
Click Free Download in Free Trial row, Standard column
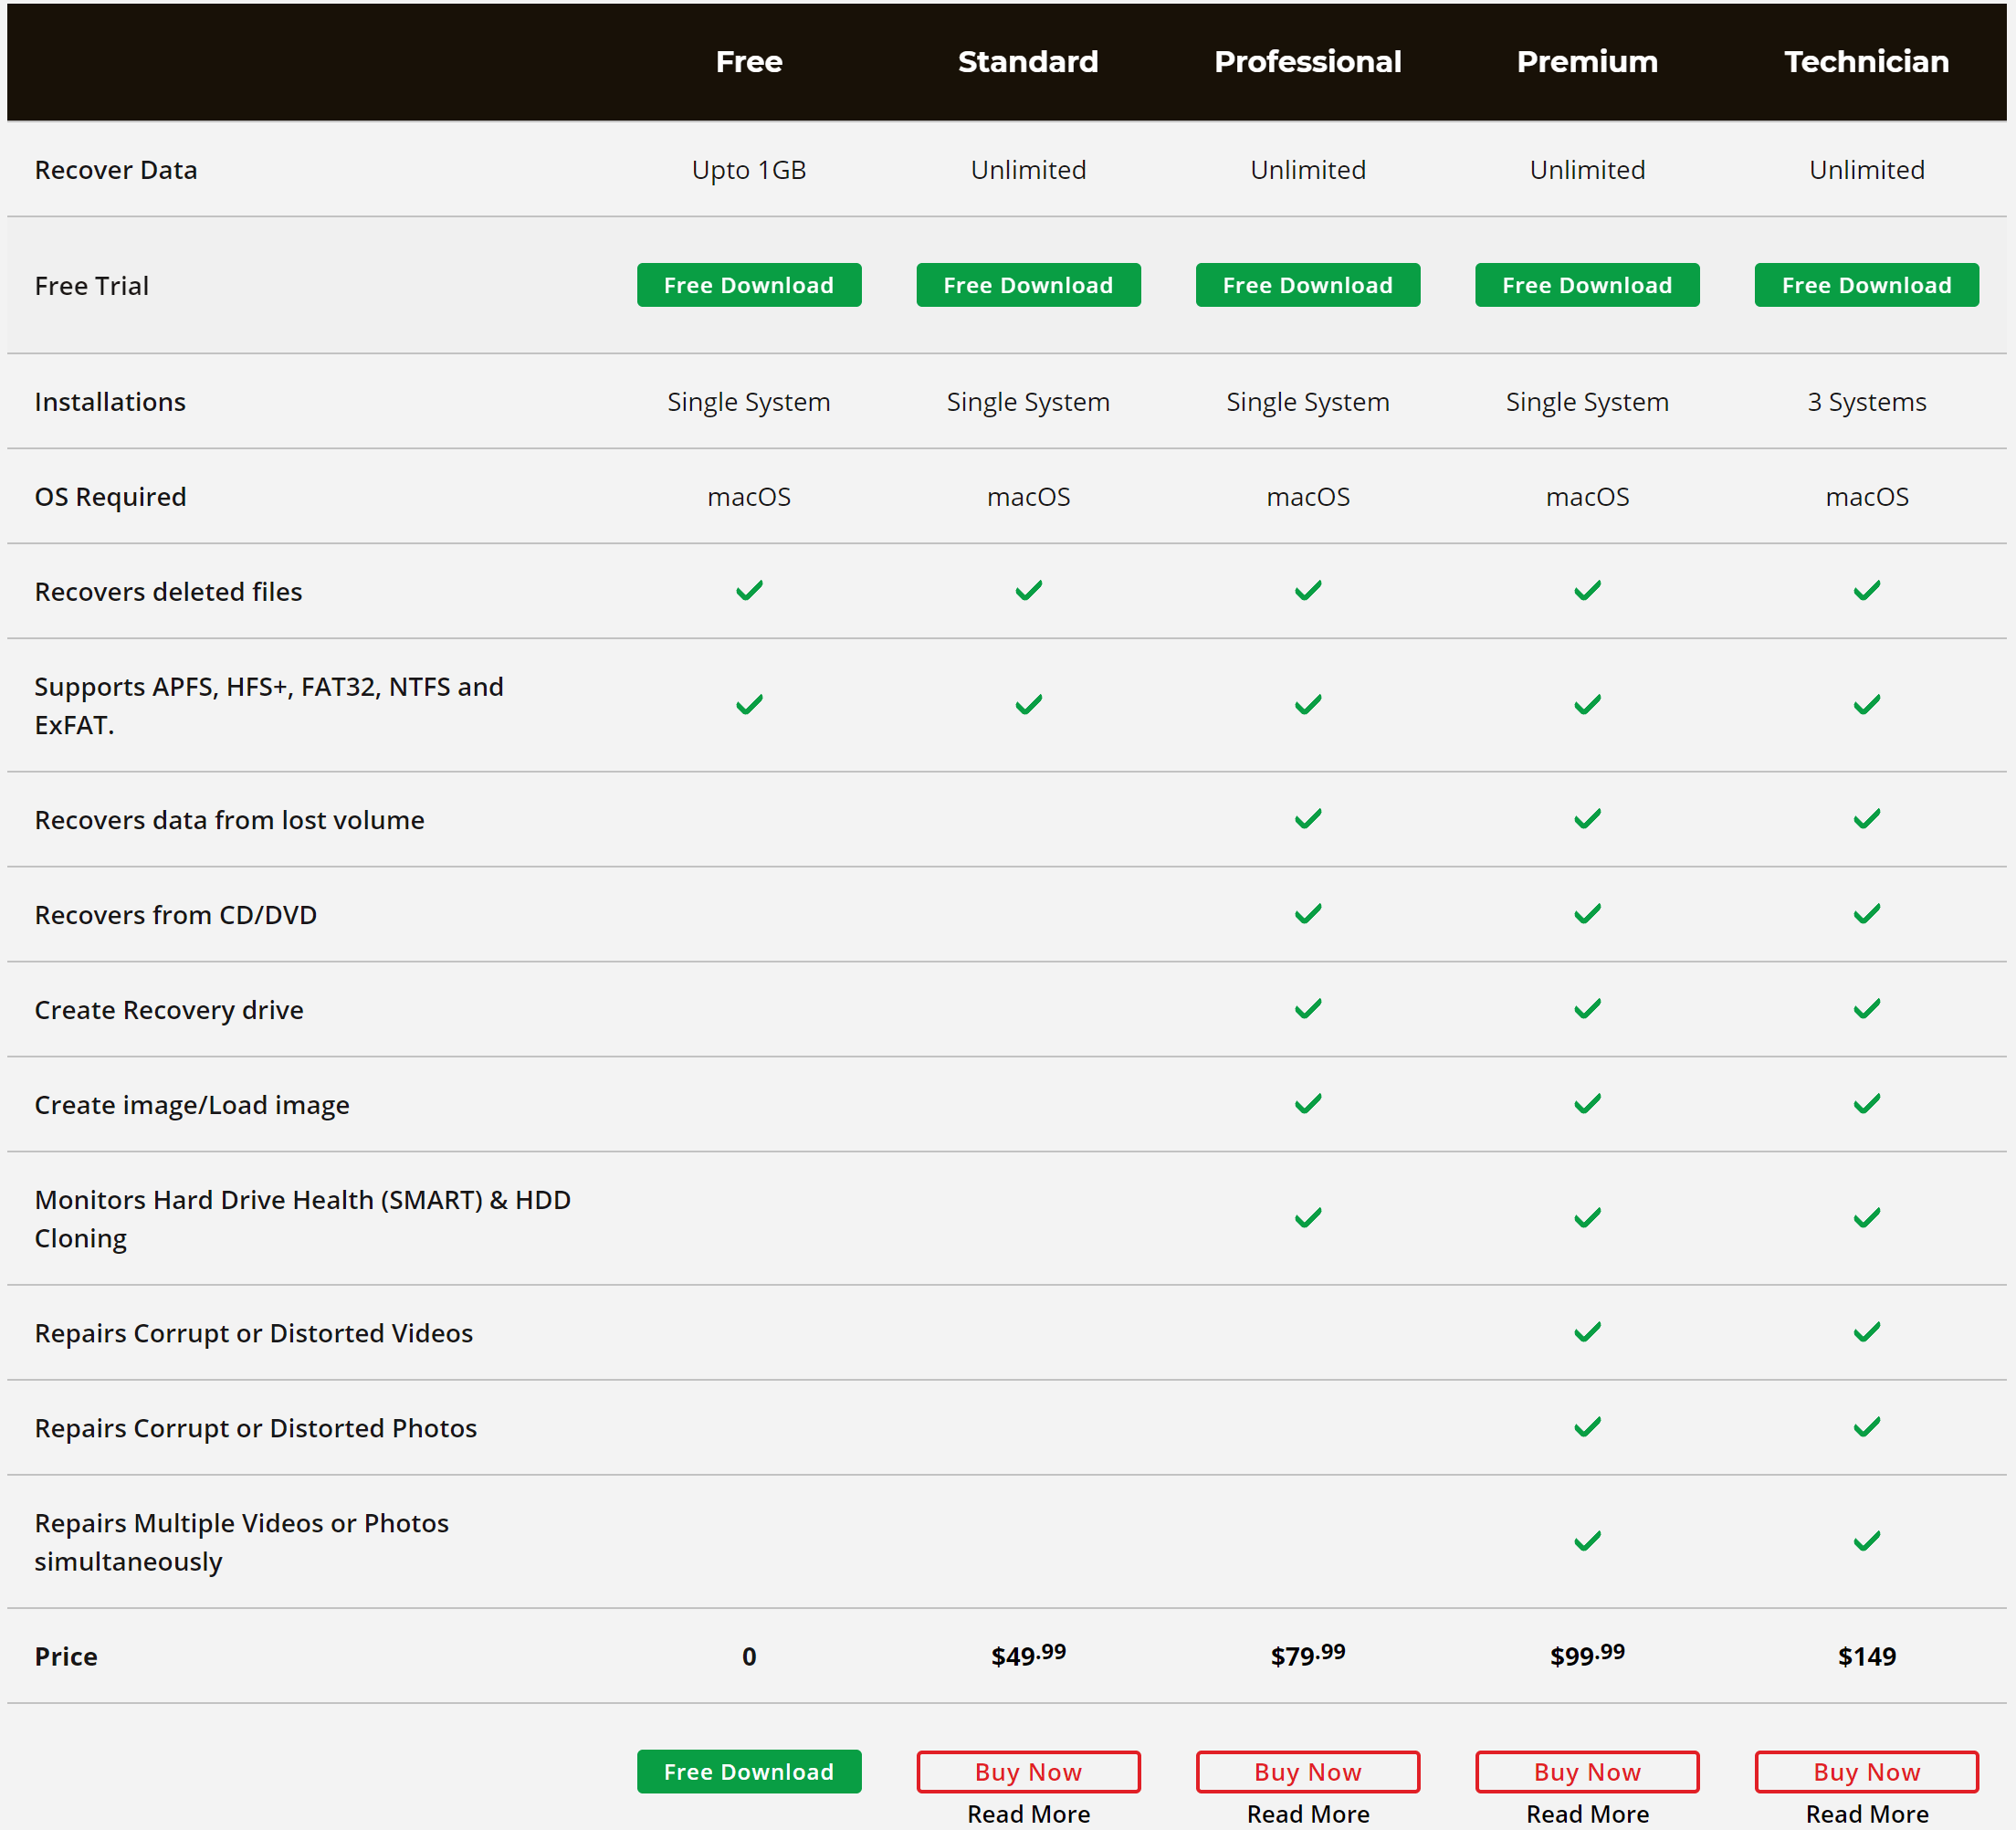[1028, 285]
